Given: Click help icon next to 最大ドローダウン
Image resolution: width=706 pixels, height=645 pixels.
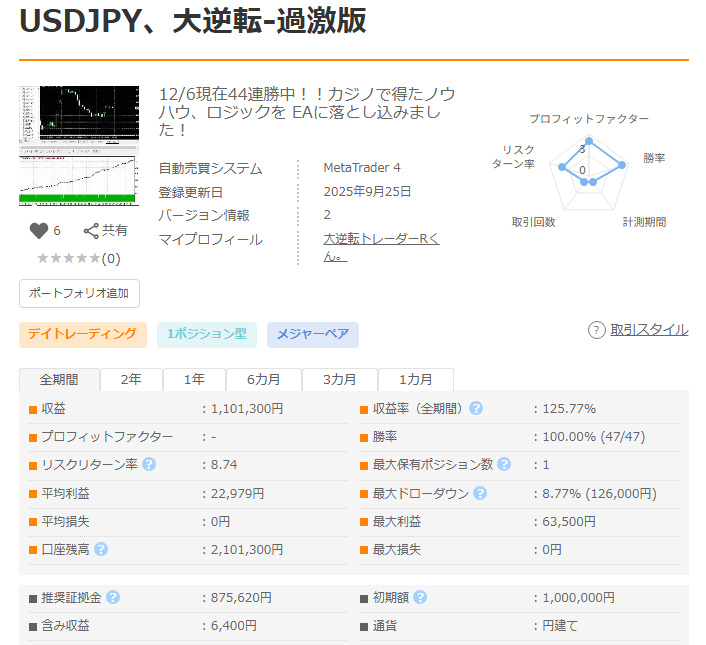Looking at the screenshot, I should click(x=480, y=493).
